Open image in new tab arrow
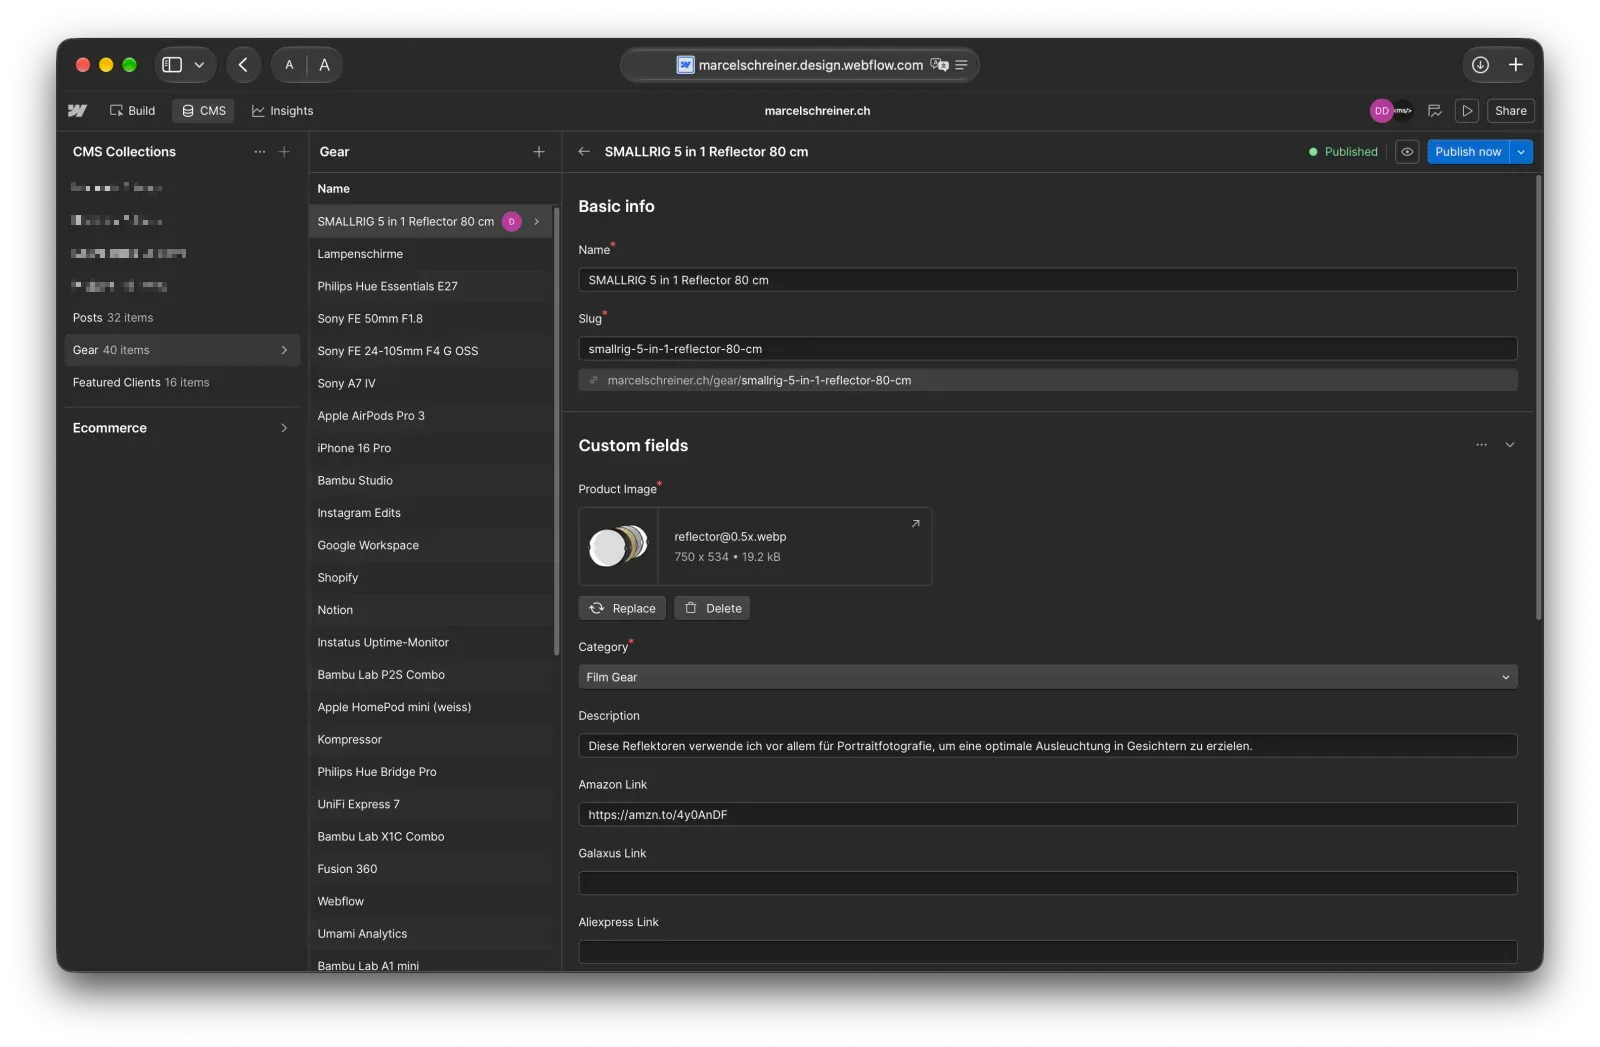Screen dimensions: 1600x1047 [x=915, y=524]
